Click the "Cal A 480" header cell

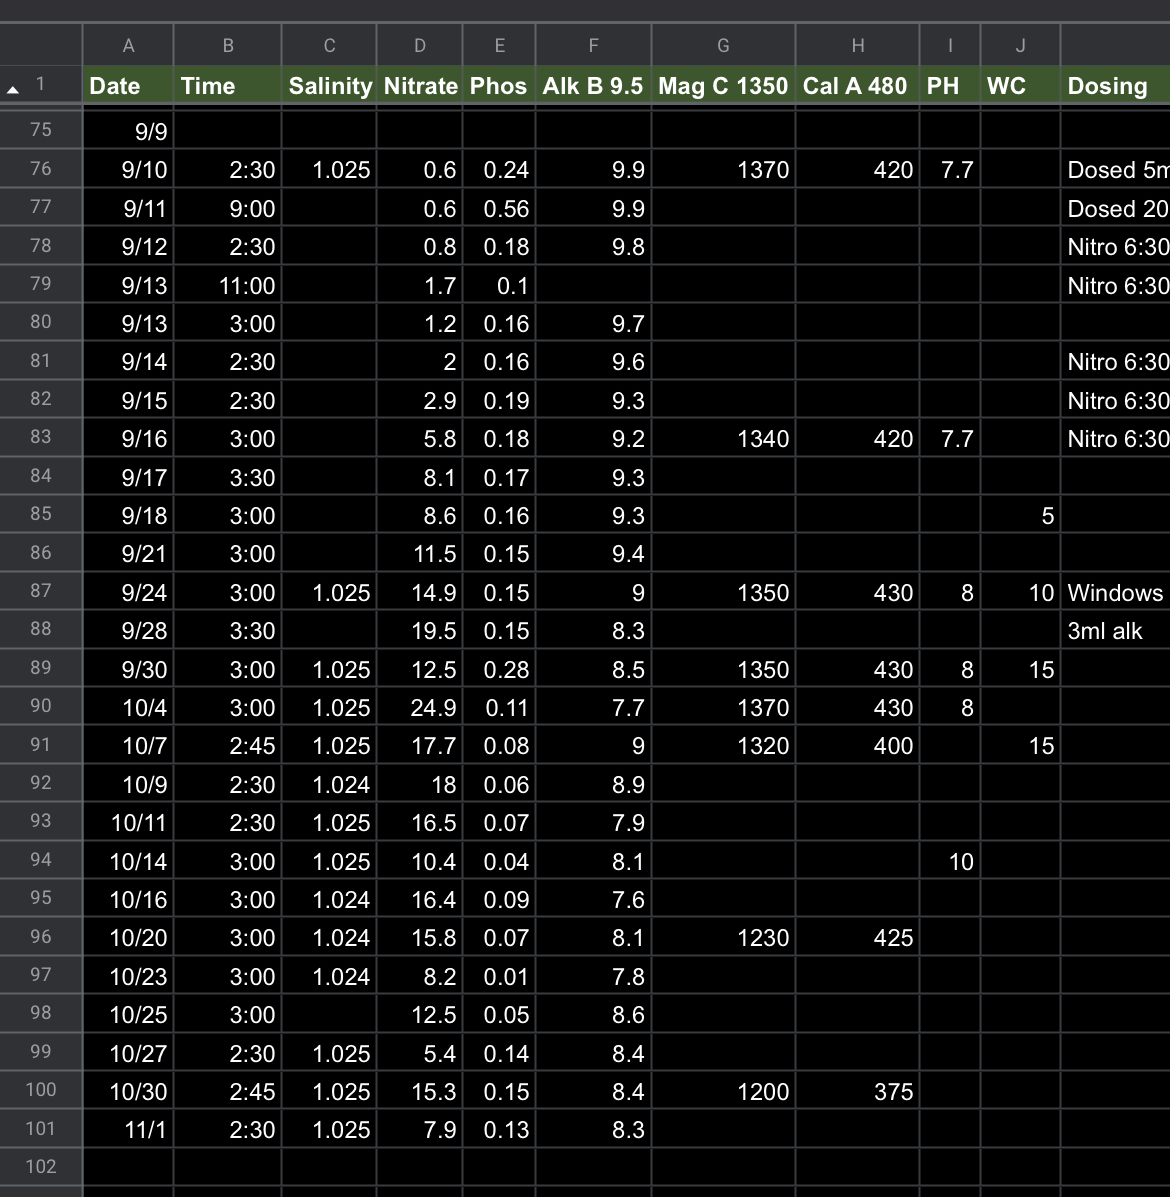pyautogui.click(x=858, y=86)
